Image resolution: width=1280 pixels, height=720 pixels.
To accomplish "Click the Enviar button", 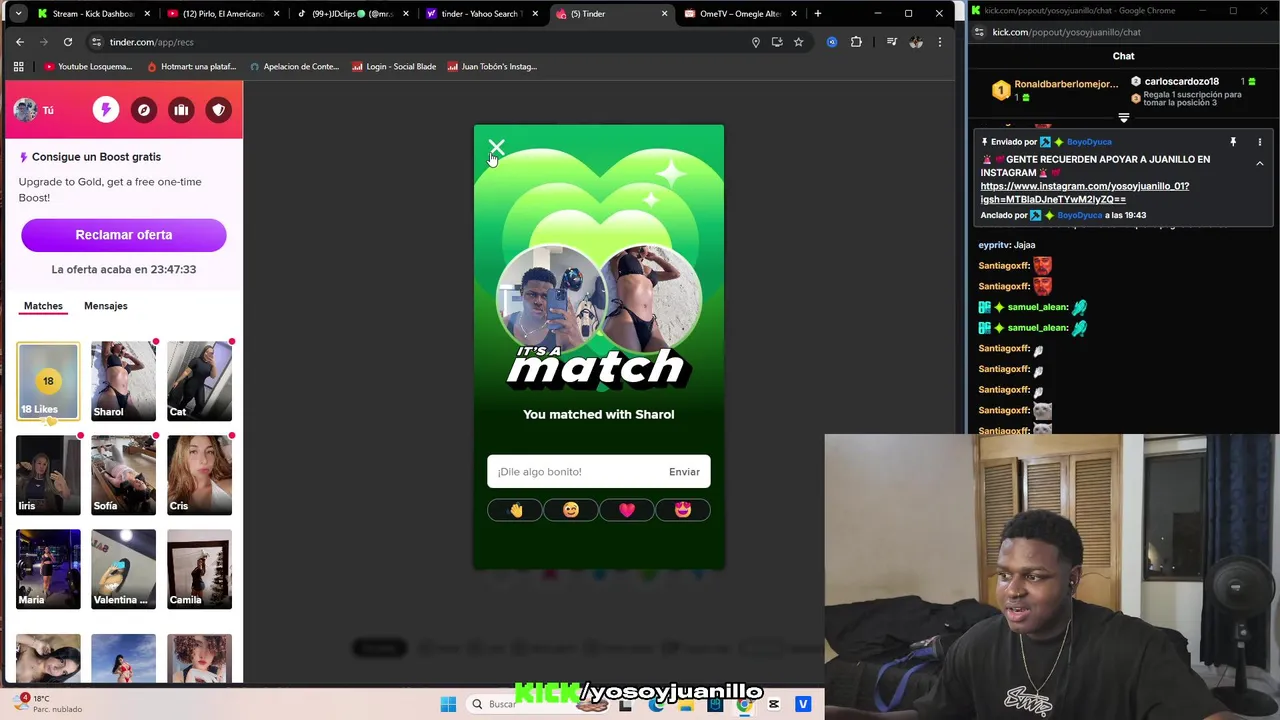I will 684,472.
